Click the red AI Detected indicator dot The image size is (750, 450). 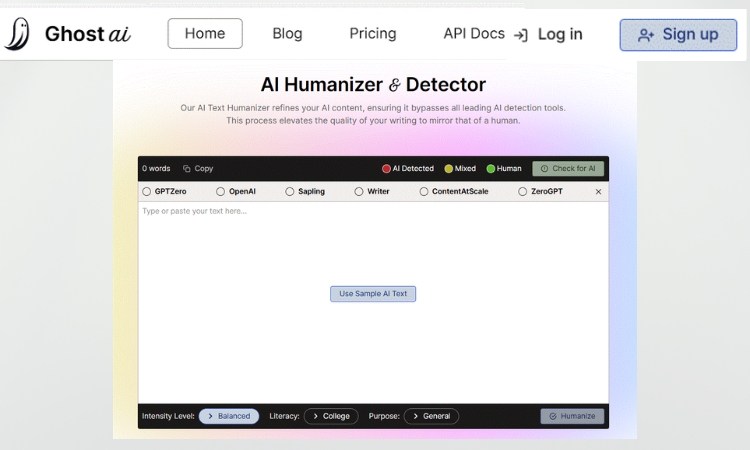(x=386, y=169)
